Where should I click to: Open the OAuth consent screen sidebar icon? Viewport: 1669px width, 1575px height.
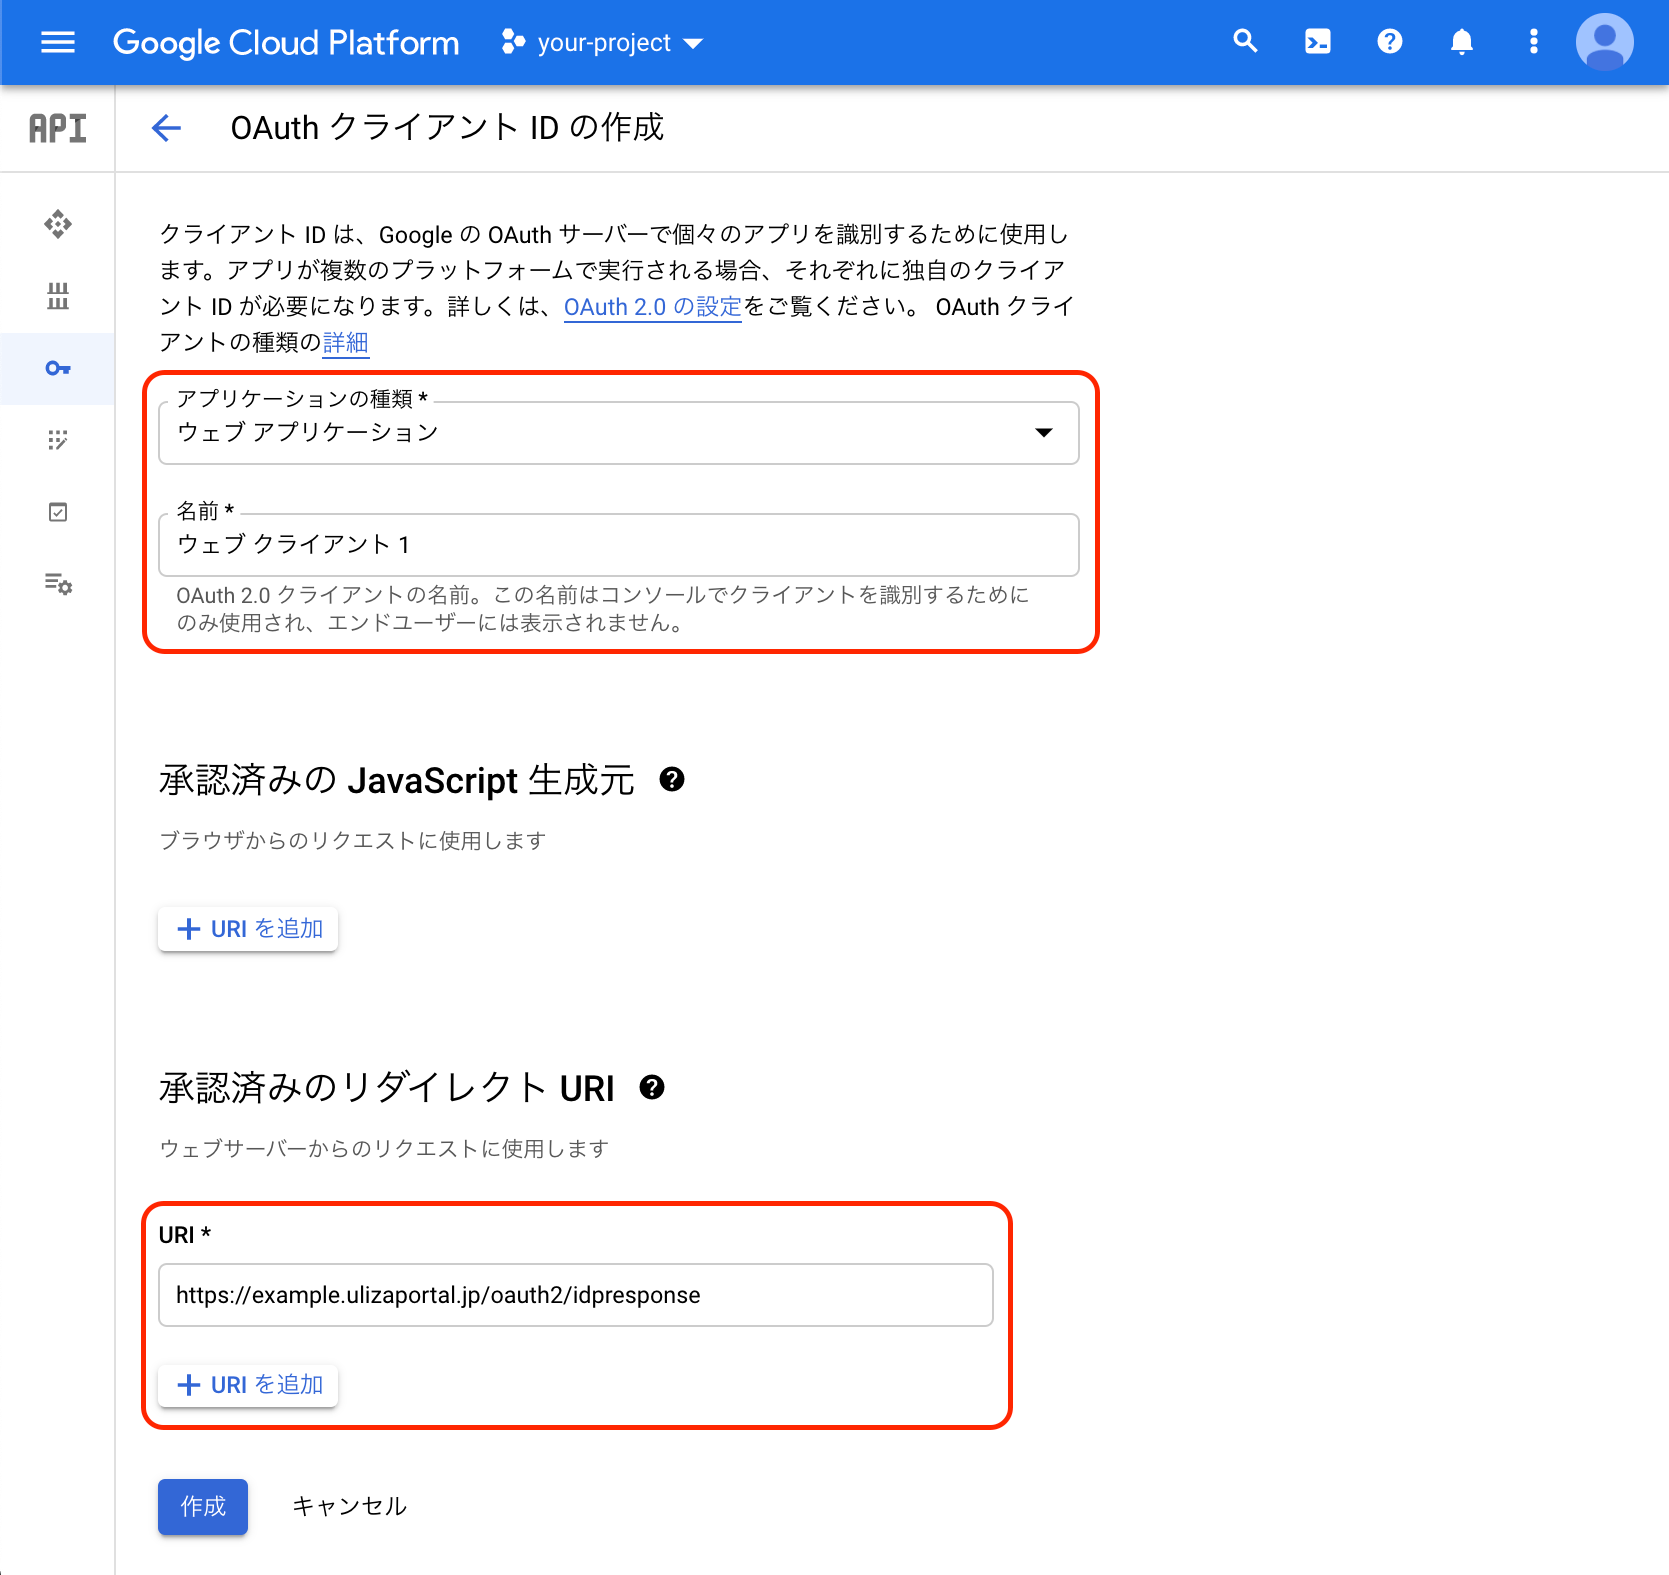pyautogui.click(x=58, y=440)
